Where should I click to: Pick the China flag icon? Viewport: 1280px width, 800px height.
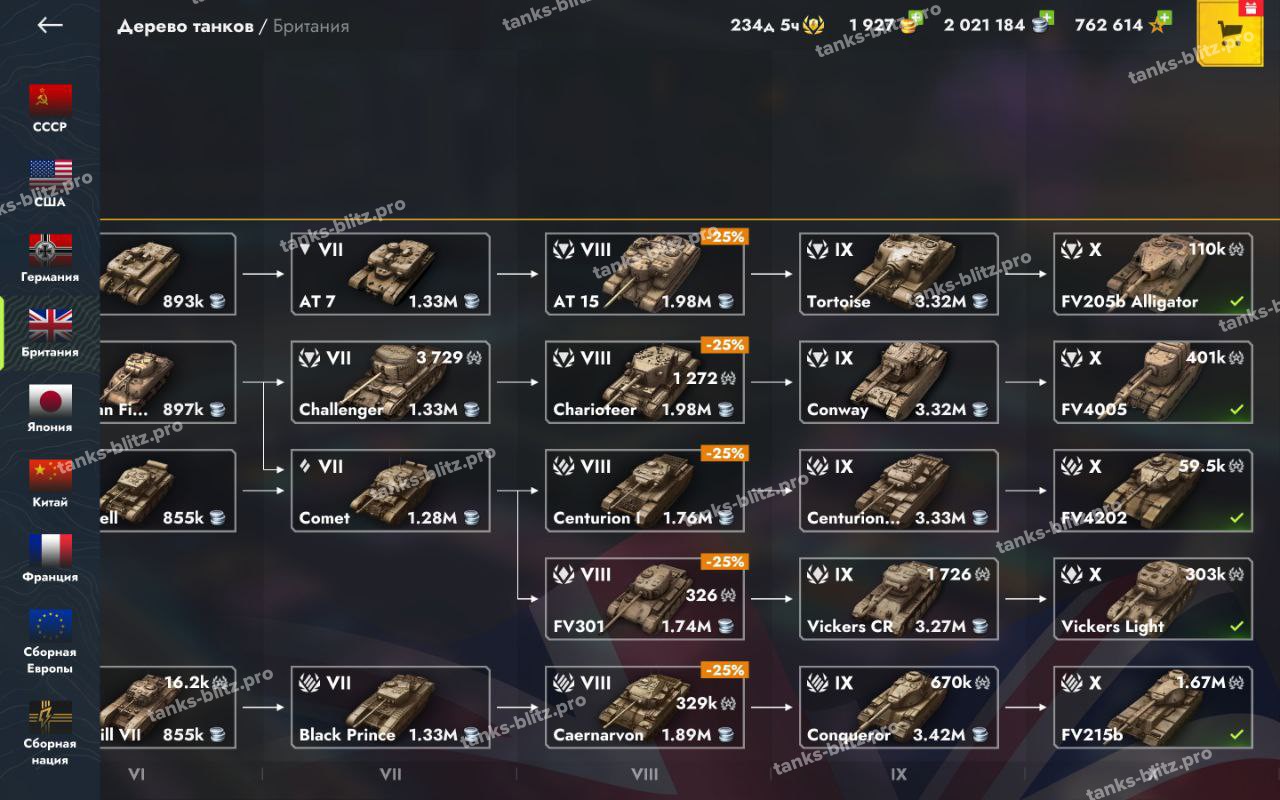click(50, 475)
